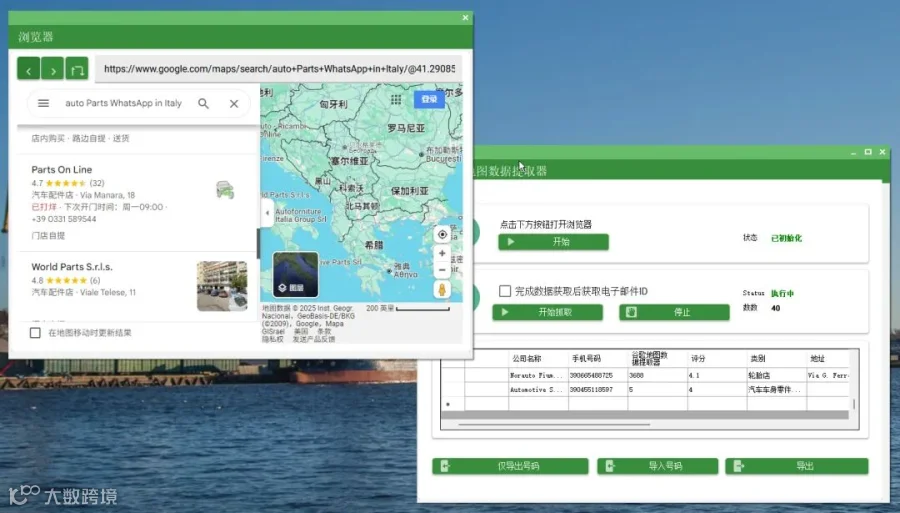900x513 pixels.
Task: Open the Google apps grid icon
Action: (396, 99)
